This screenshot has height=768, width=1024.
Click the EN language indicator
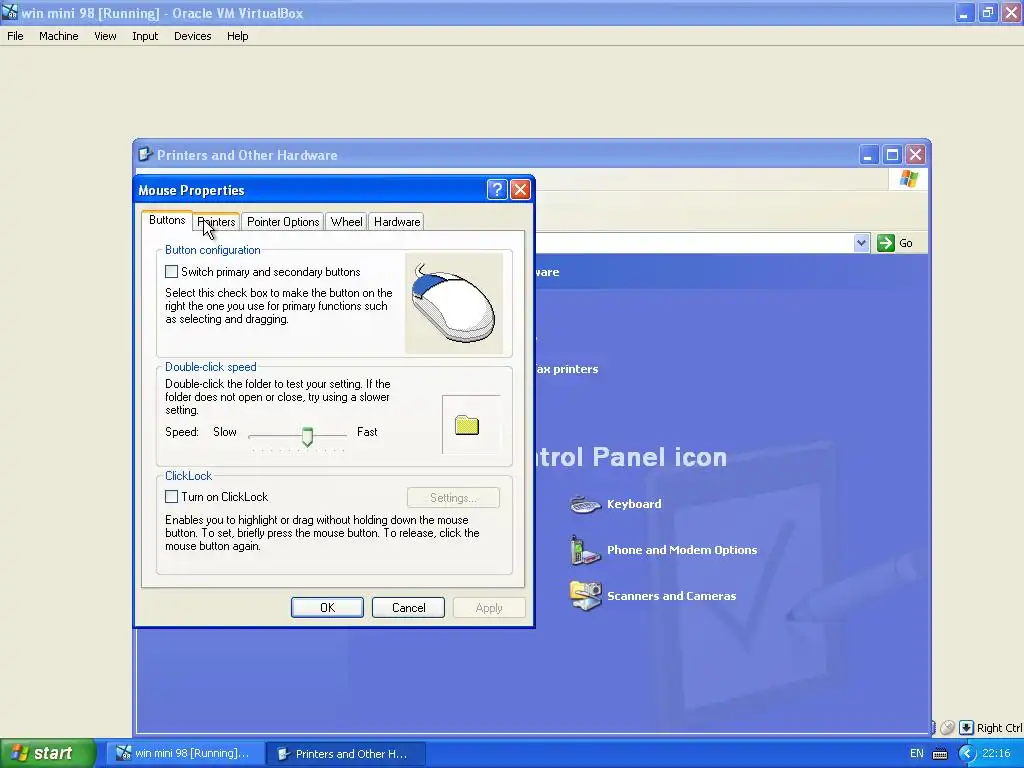917,754
